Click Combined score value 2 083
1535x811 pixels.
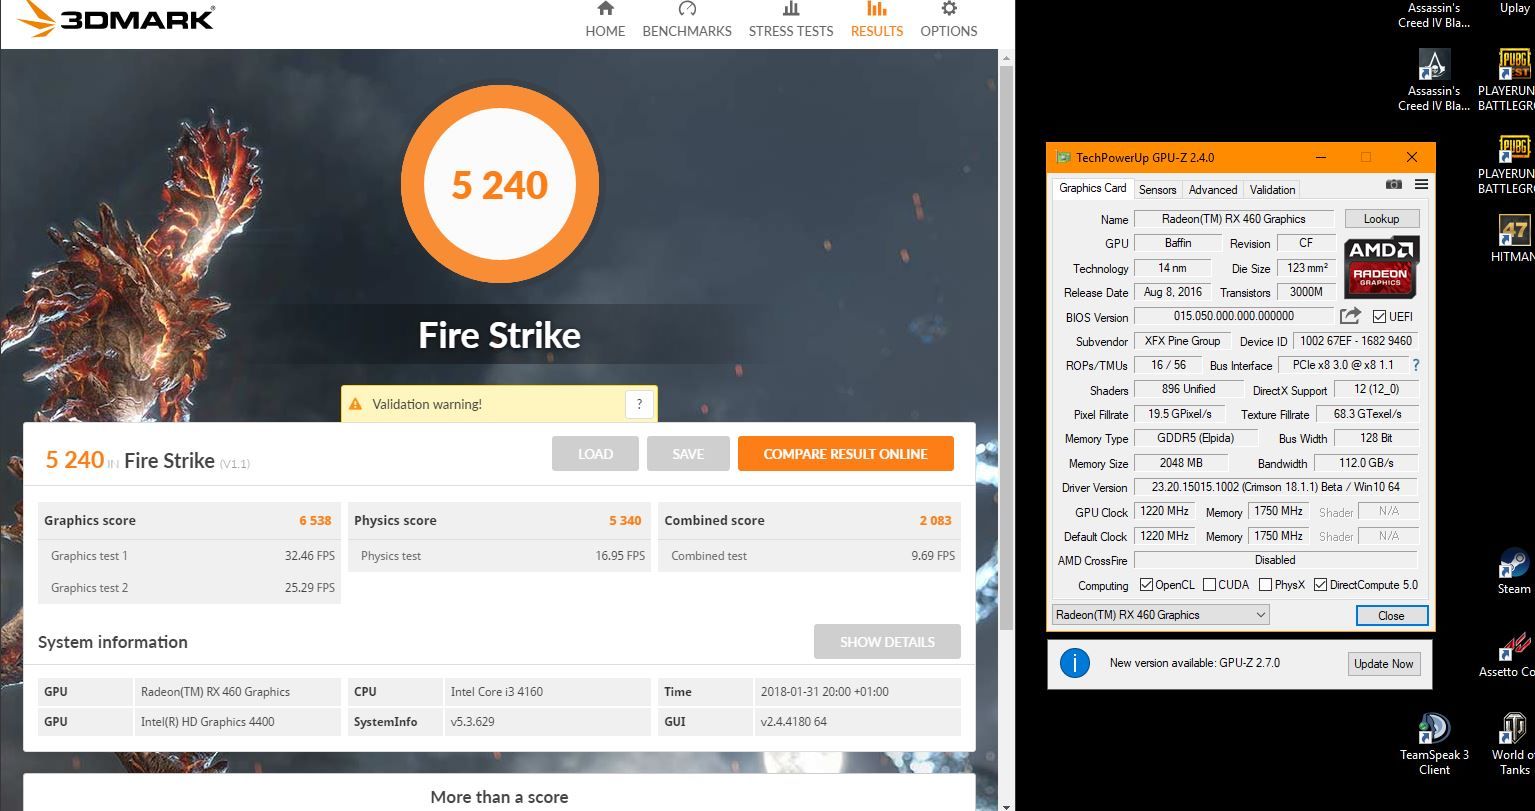click(936, 520)
